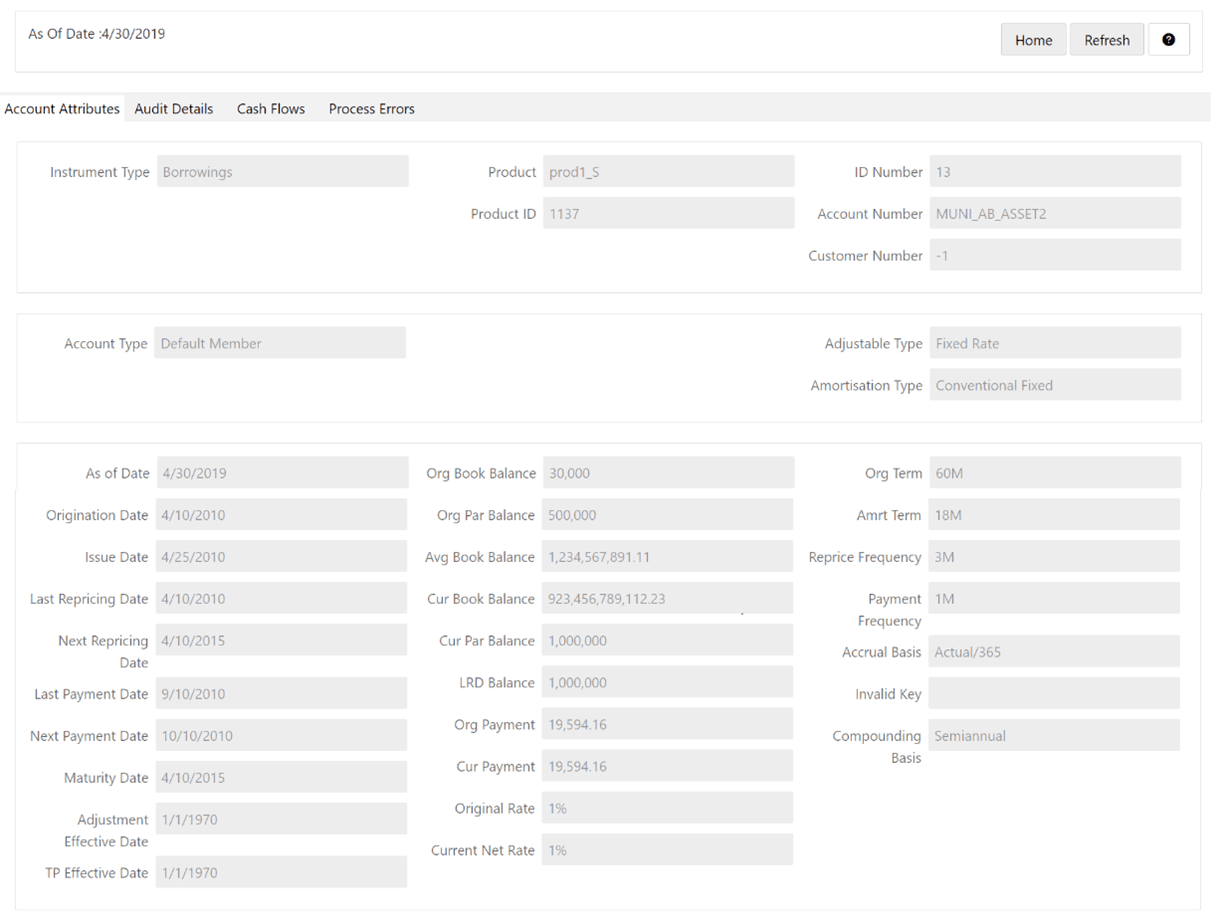This screenshot has height=919, width=1218.
Task: Click the Reprice Frequency field 3M
Action: click(1054, 557)
